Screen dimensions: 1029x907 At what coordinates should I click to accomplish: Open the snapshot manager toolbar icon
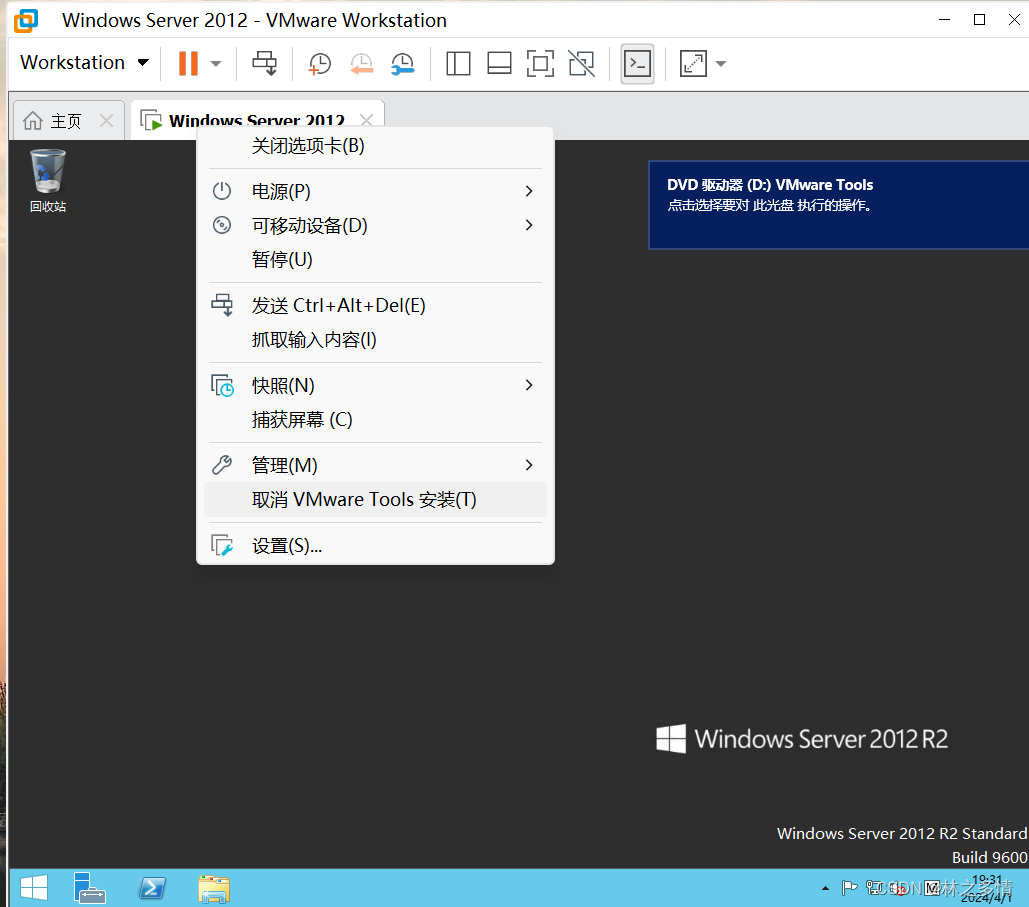point(403,64)
